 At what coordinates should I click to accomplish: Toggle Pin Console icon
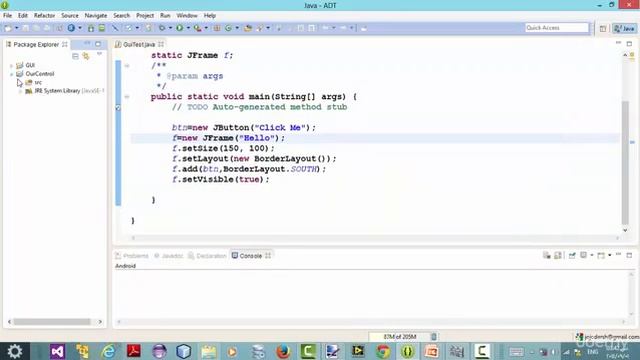572,256
